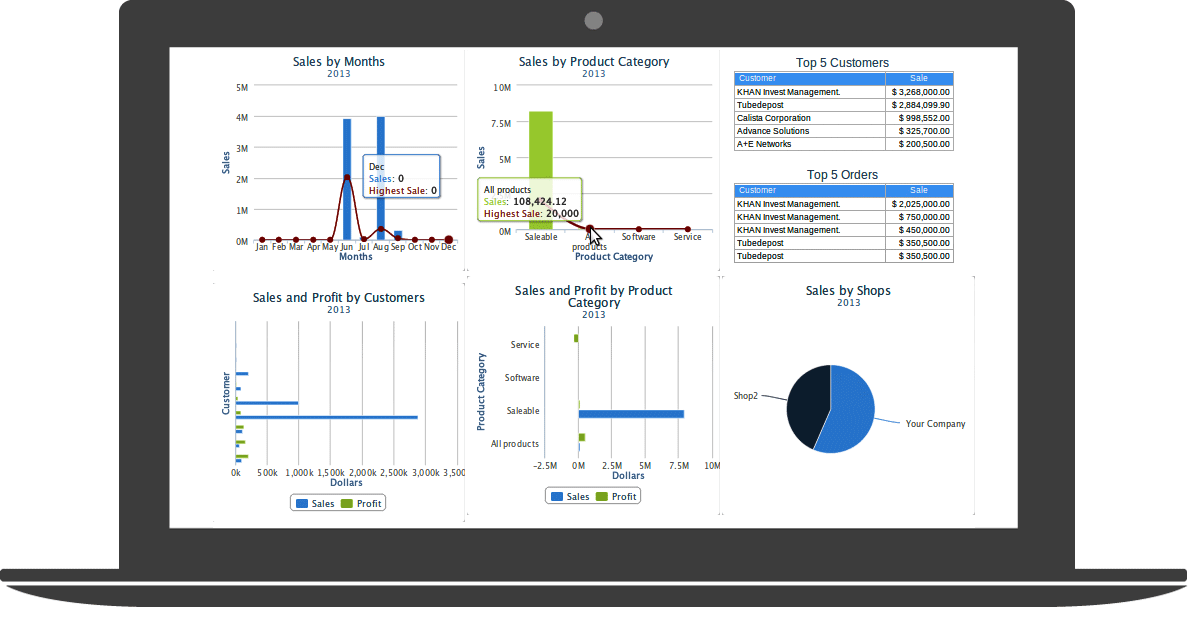The width and height of the screenshot is (1188, 620).
Task: Click the Service label in profit by category chart
Action: click(x=525, y=345)
